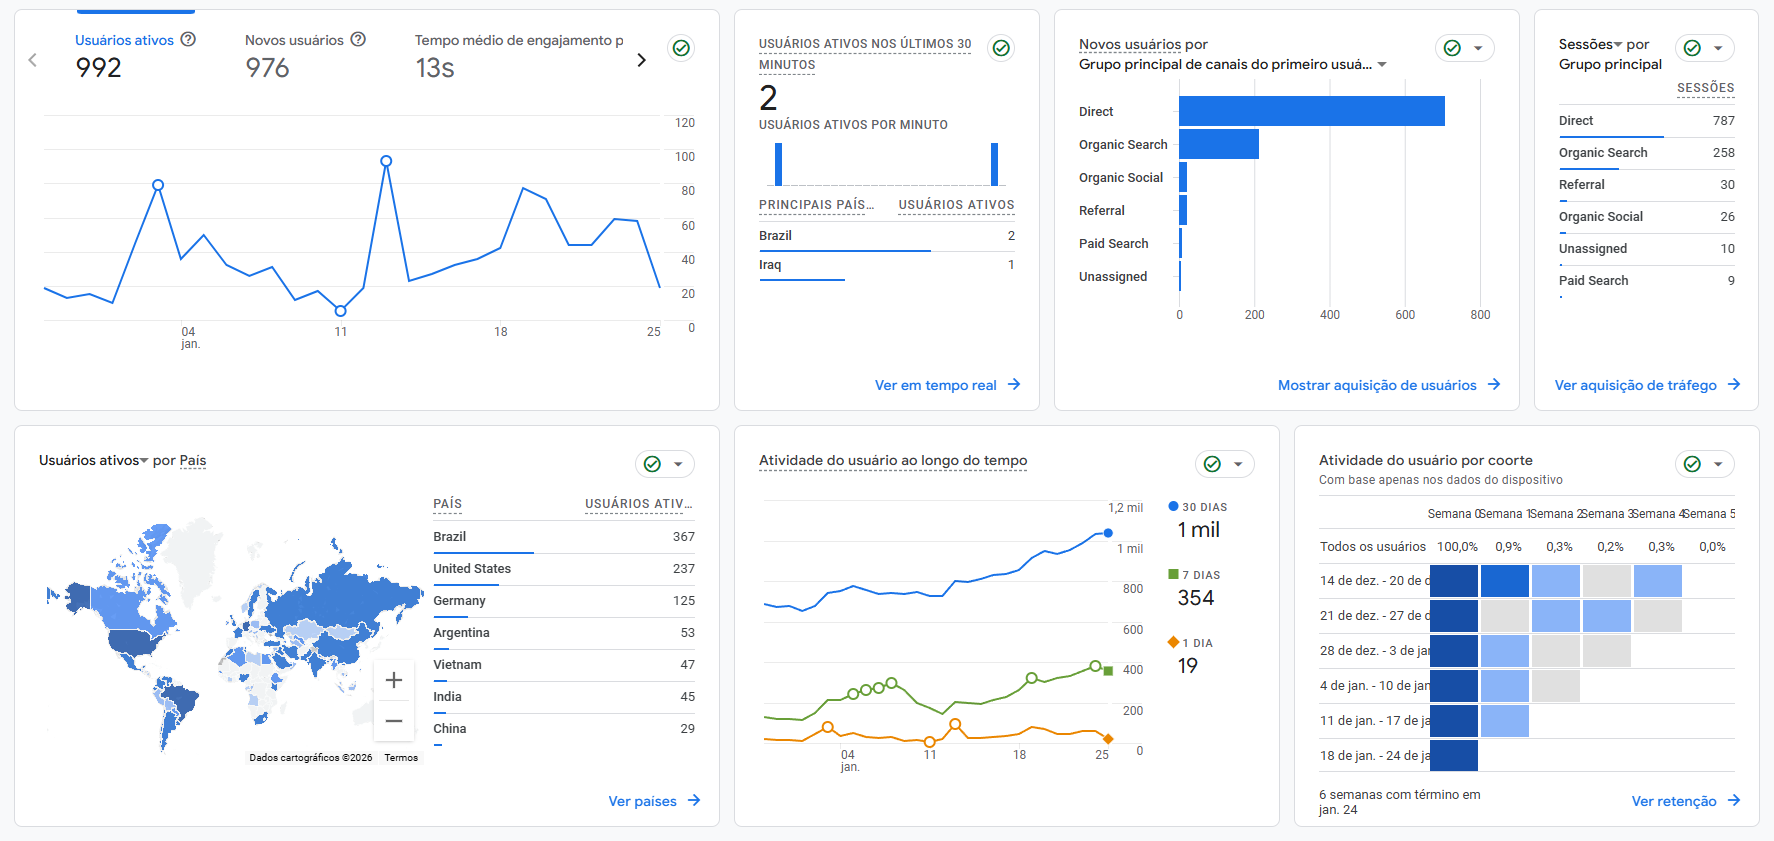Screen dimensions: 1774x841
Task: Click green check icon on realtime card
Action: [x=1001, y=48]
